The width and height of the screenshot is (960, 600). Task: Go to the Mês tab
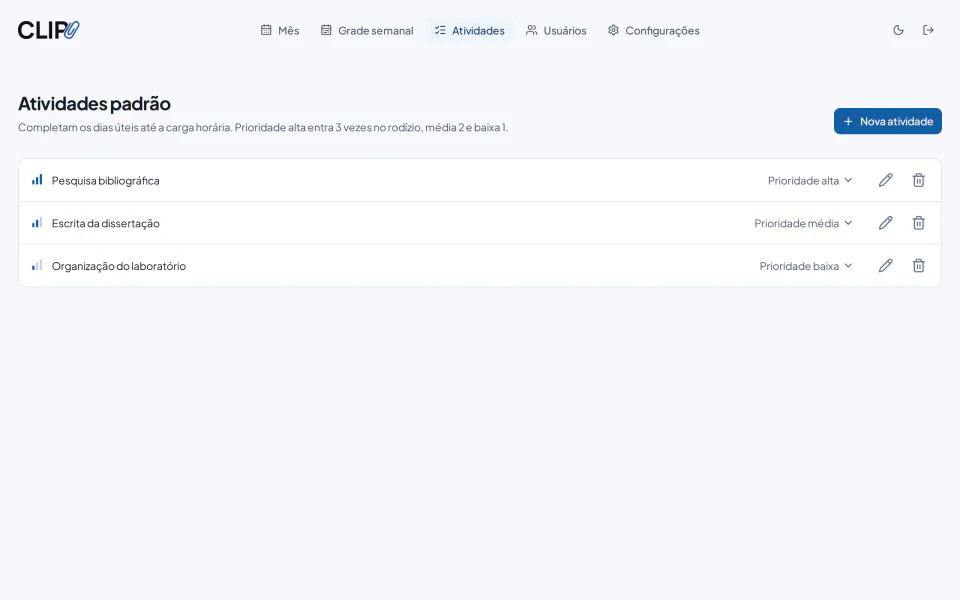pos(280,31)
